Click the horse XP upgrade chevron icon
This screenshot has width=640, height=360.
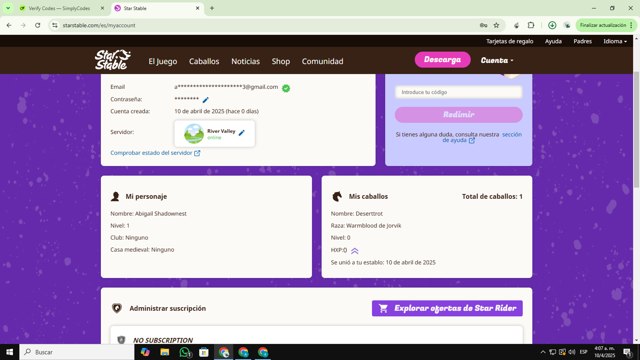click(355, 251)
